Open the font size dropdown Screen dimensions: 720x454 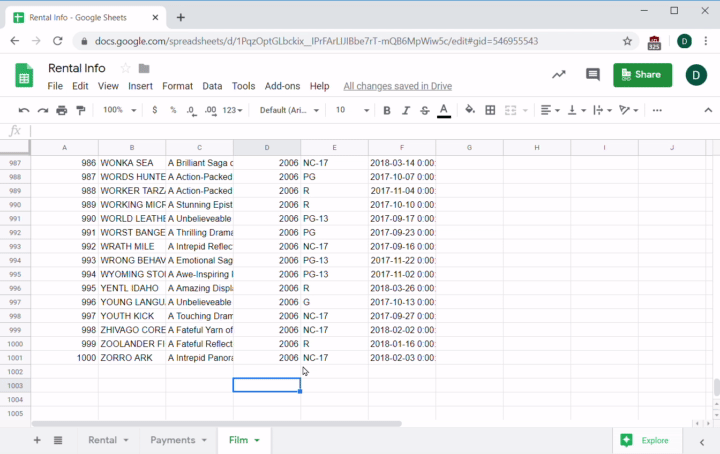[350, 110]
